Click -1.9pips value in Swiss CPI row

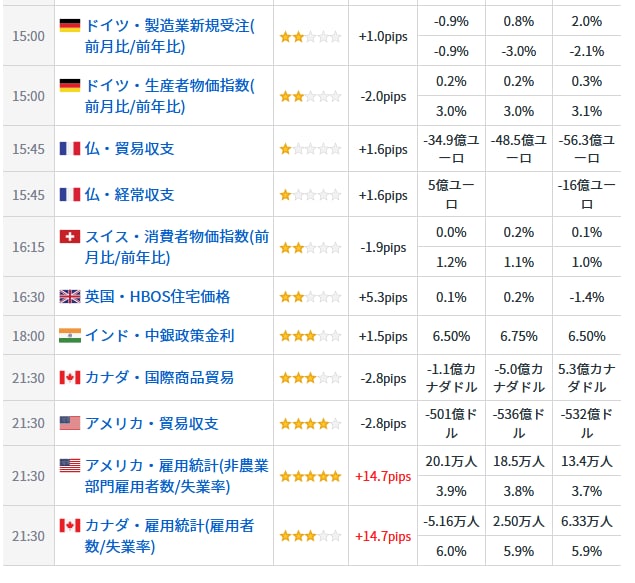[x=383, y=247]
